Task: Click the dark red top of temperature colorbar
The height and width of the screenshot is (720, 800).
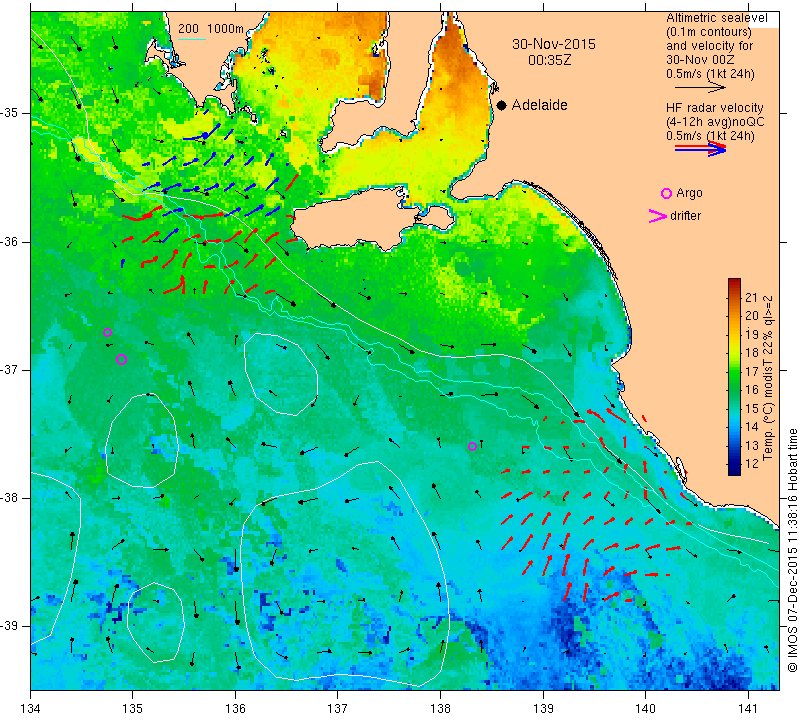Action: point(734,282)
